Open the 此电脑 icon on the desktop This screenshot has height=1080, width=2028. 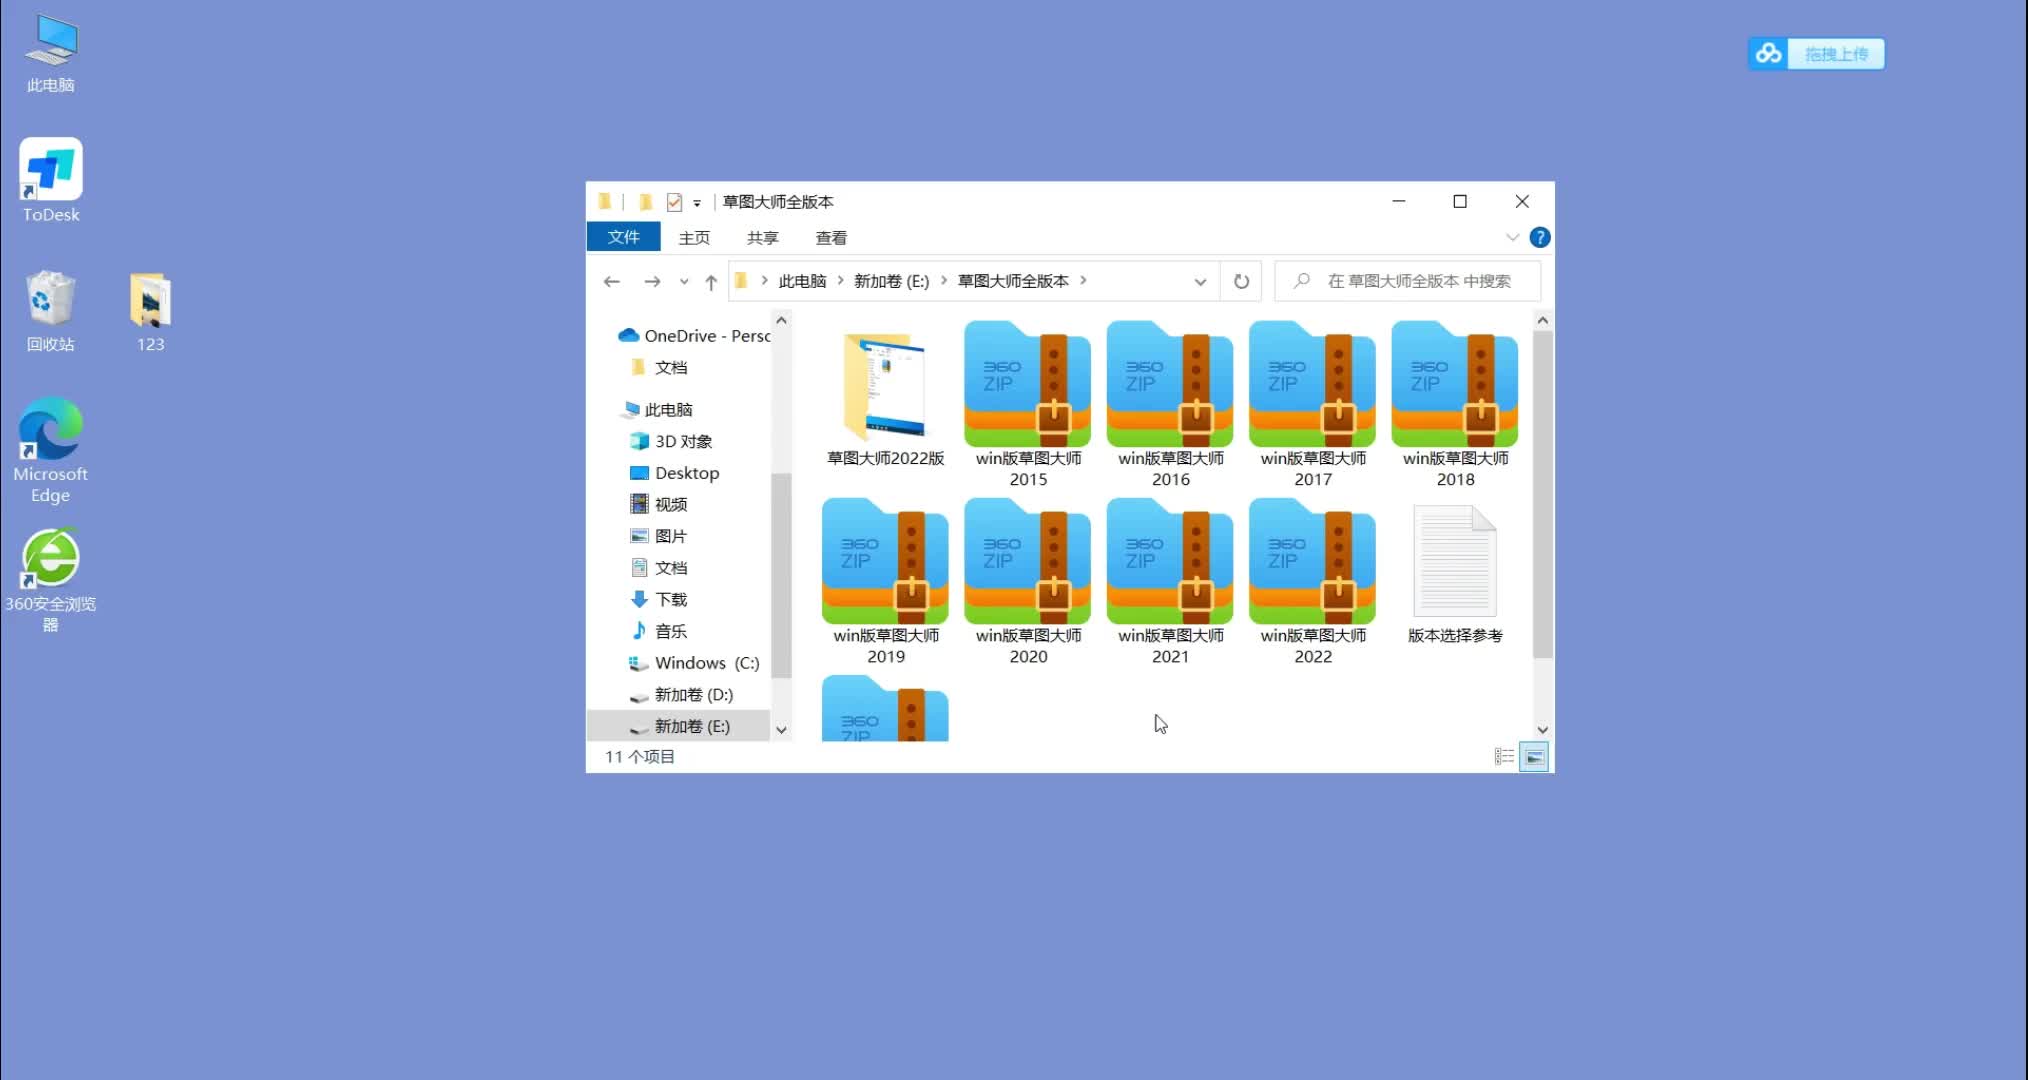coord(50,45)
